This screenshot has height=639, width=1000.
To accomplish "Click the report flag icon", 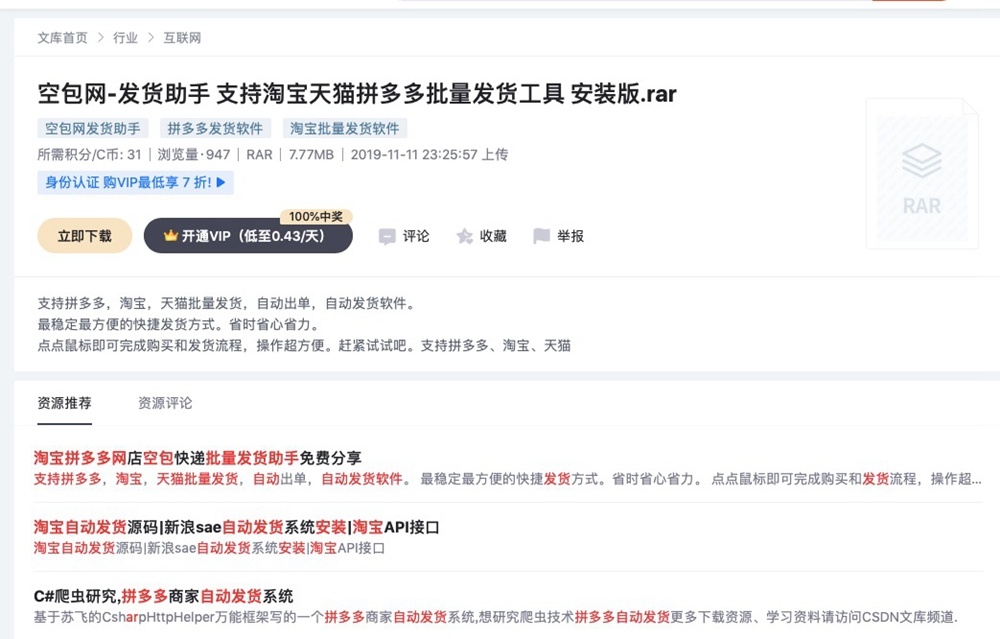I will point(541,236).
